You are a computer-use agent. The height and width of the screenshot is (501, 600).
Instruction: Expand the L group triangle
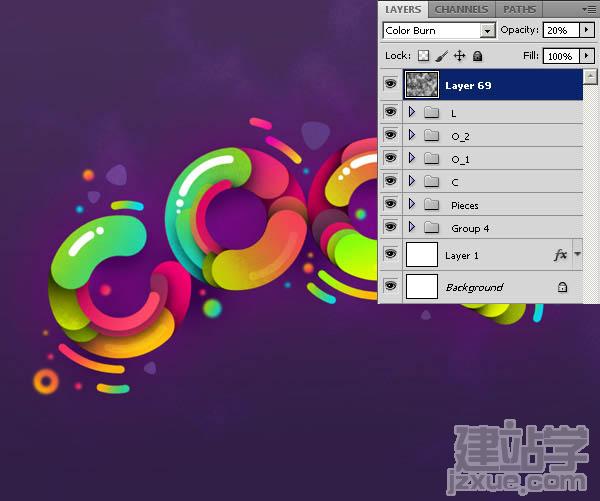[x=412, y=112]
